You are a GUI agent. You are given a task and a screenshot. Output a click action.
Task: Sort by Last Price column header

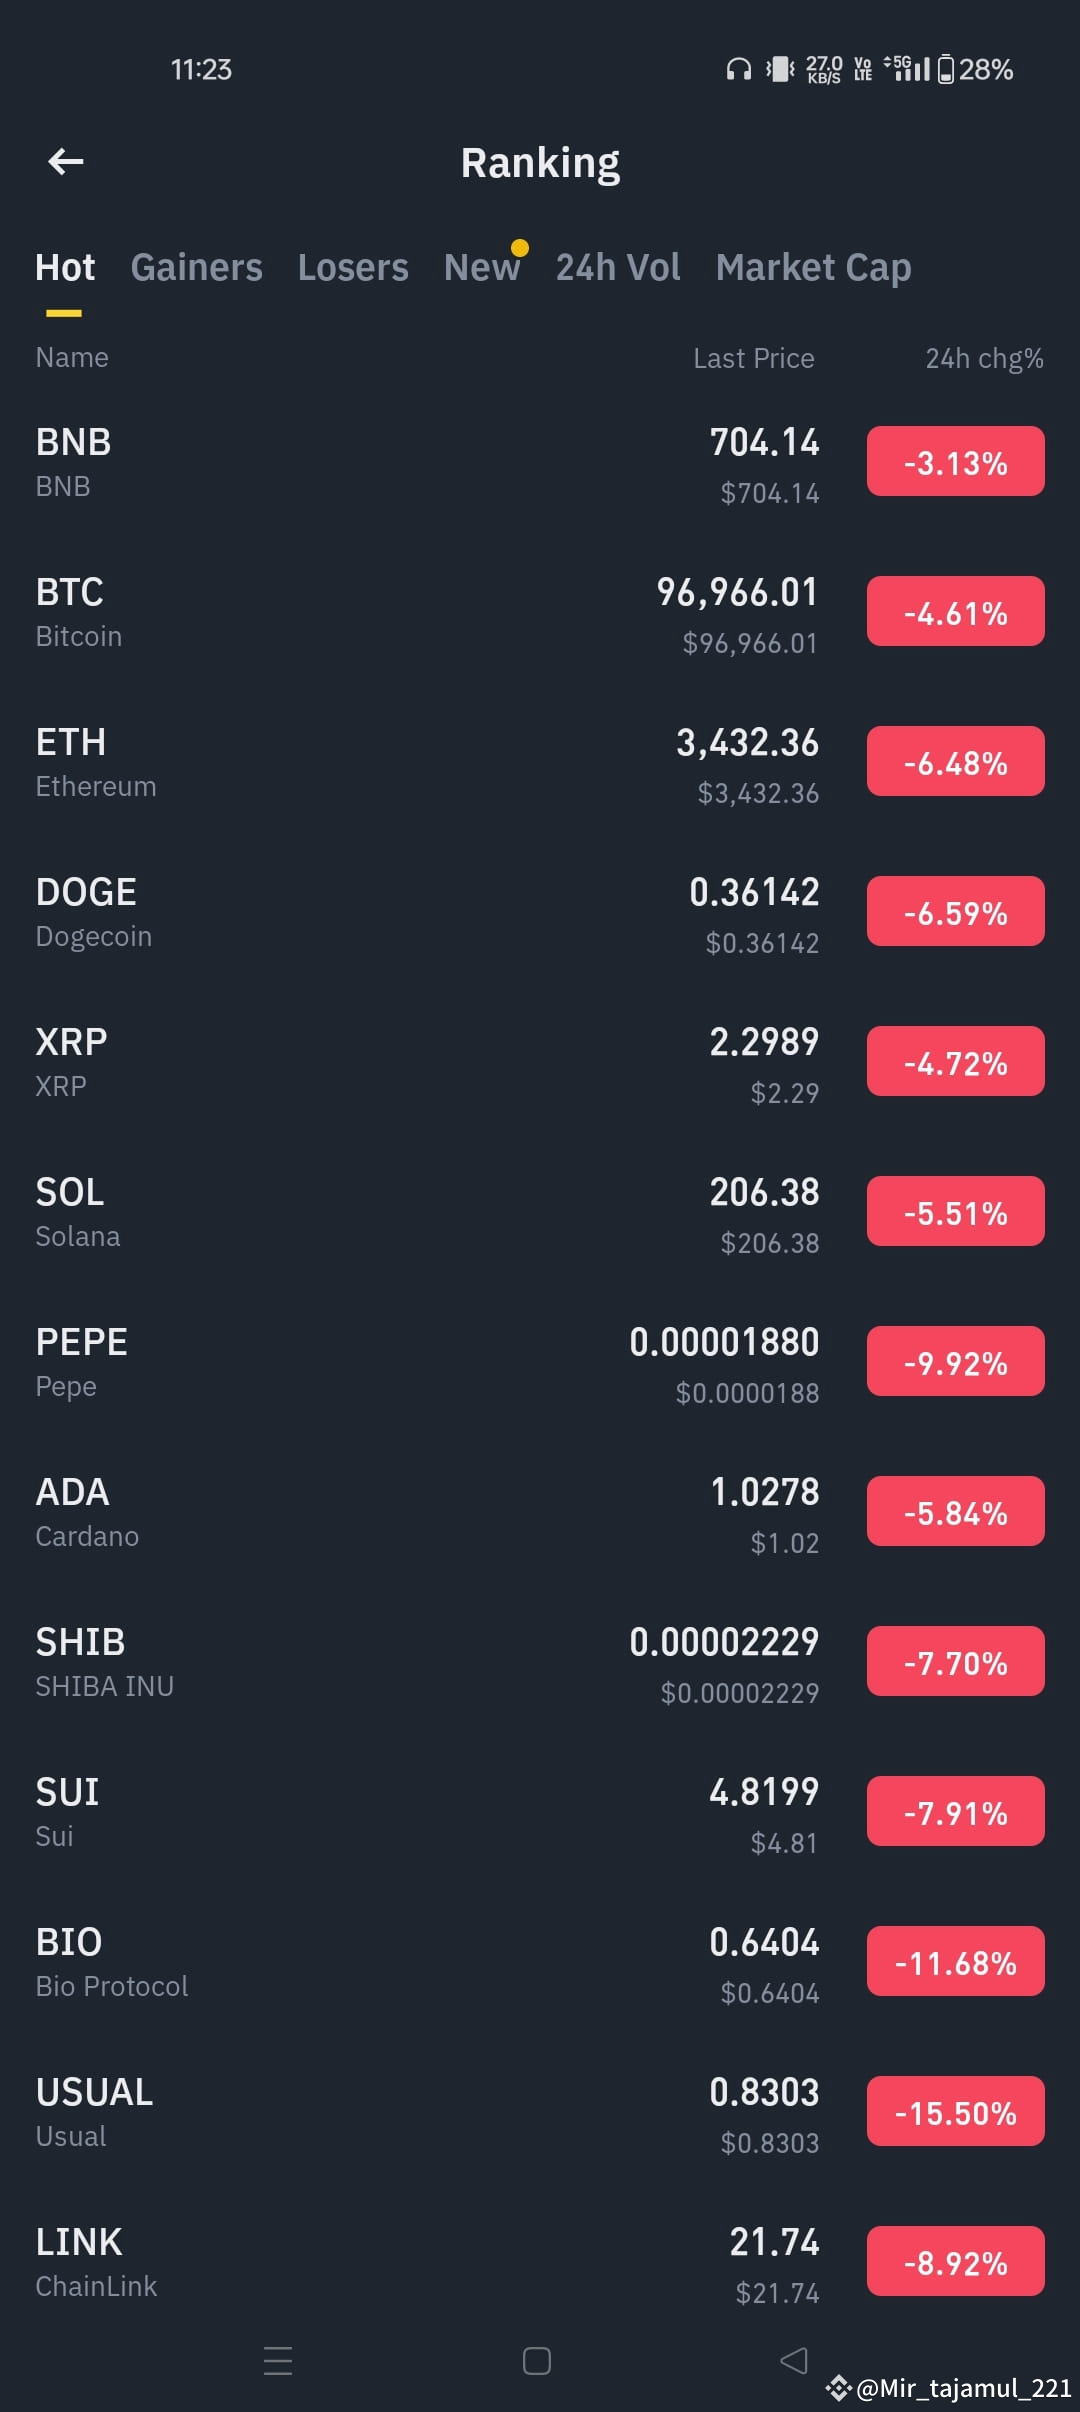click(754, 358)
